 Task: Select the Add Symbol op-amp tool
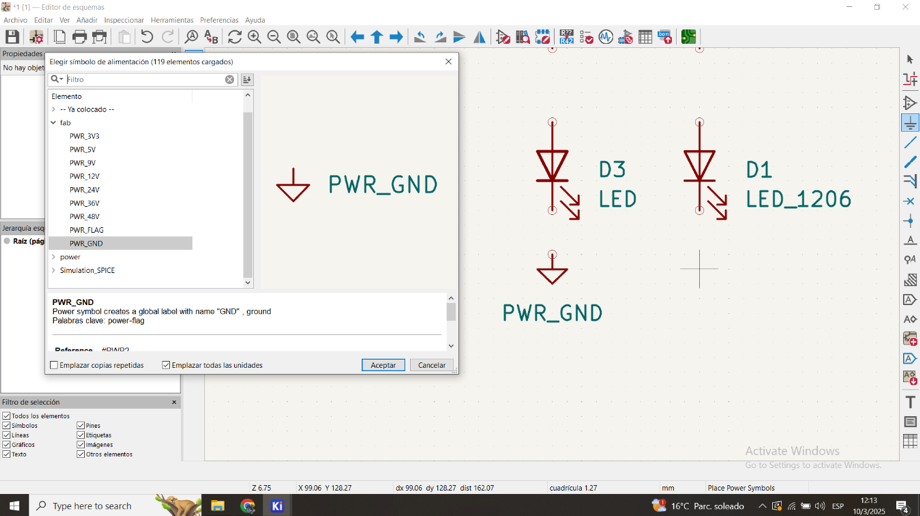point(910,103)
